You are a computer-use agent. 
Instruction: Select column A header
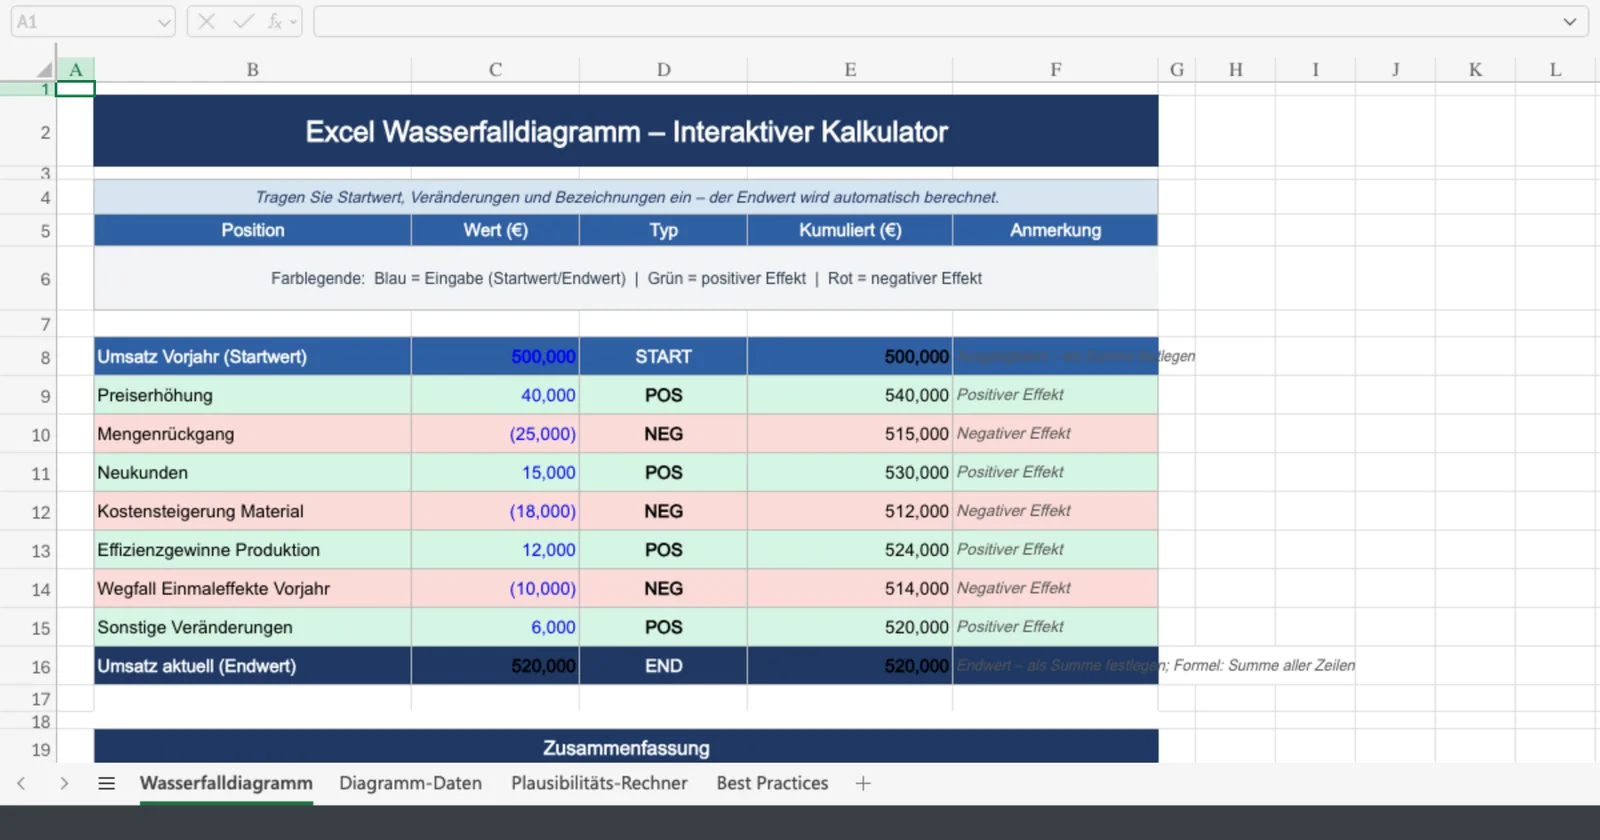coord(75,69)
